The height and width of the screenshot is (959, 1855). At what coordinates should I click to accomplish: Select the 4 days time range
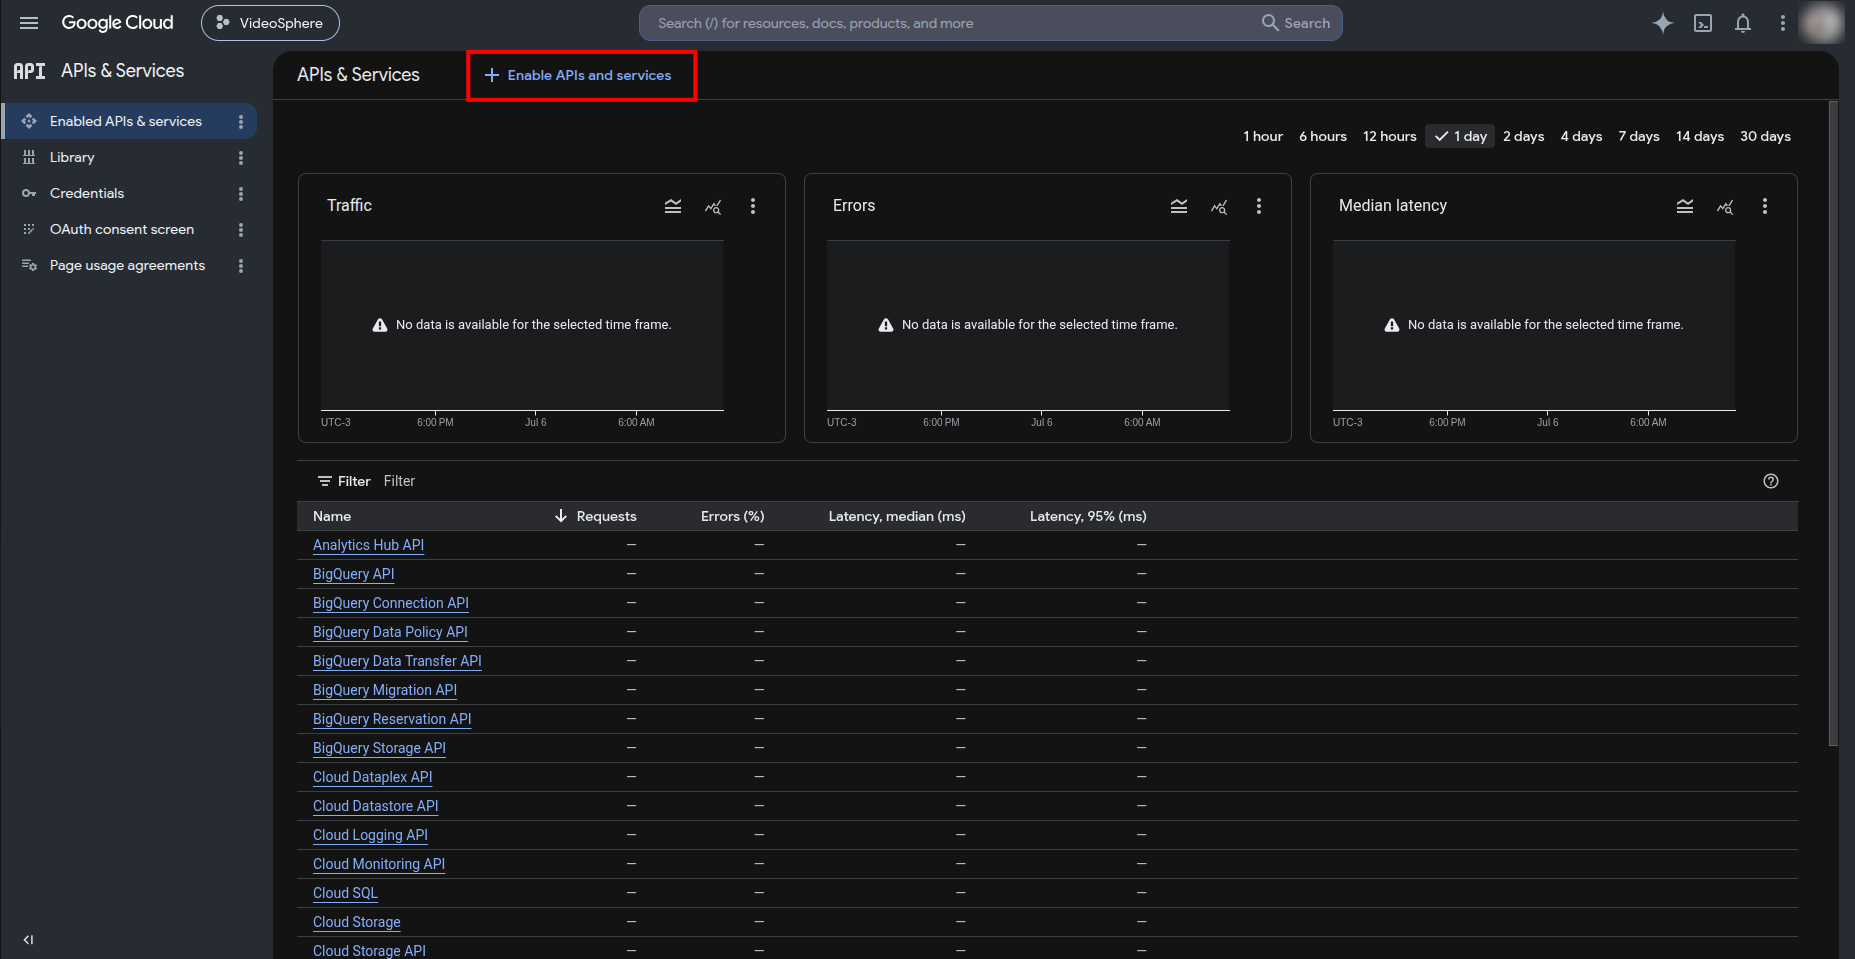tap(1582, 136)
